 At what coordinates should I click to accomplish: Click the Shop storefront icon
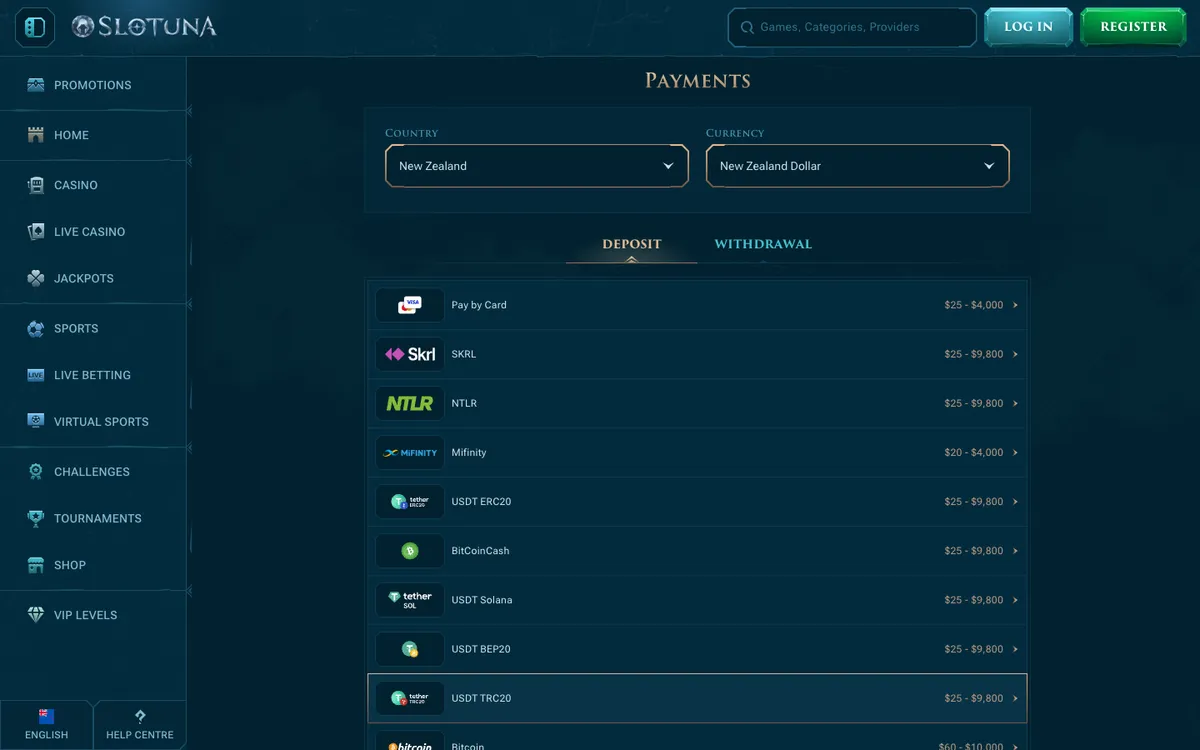pos(36,565)
